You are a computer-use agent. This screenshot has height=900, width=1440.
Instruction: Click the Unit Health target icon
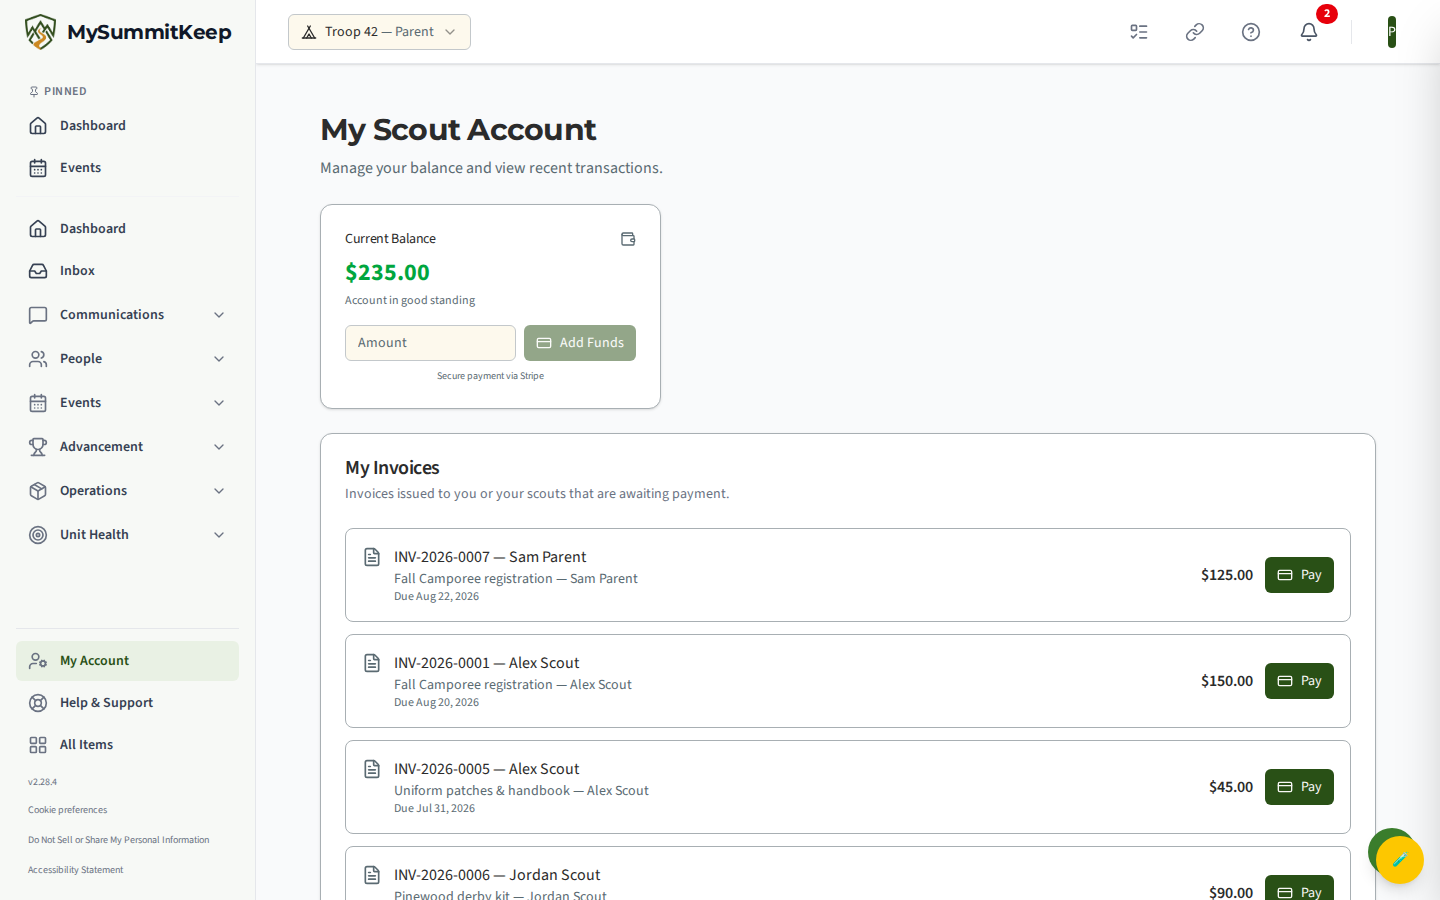tap(38, 535)
